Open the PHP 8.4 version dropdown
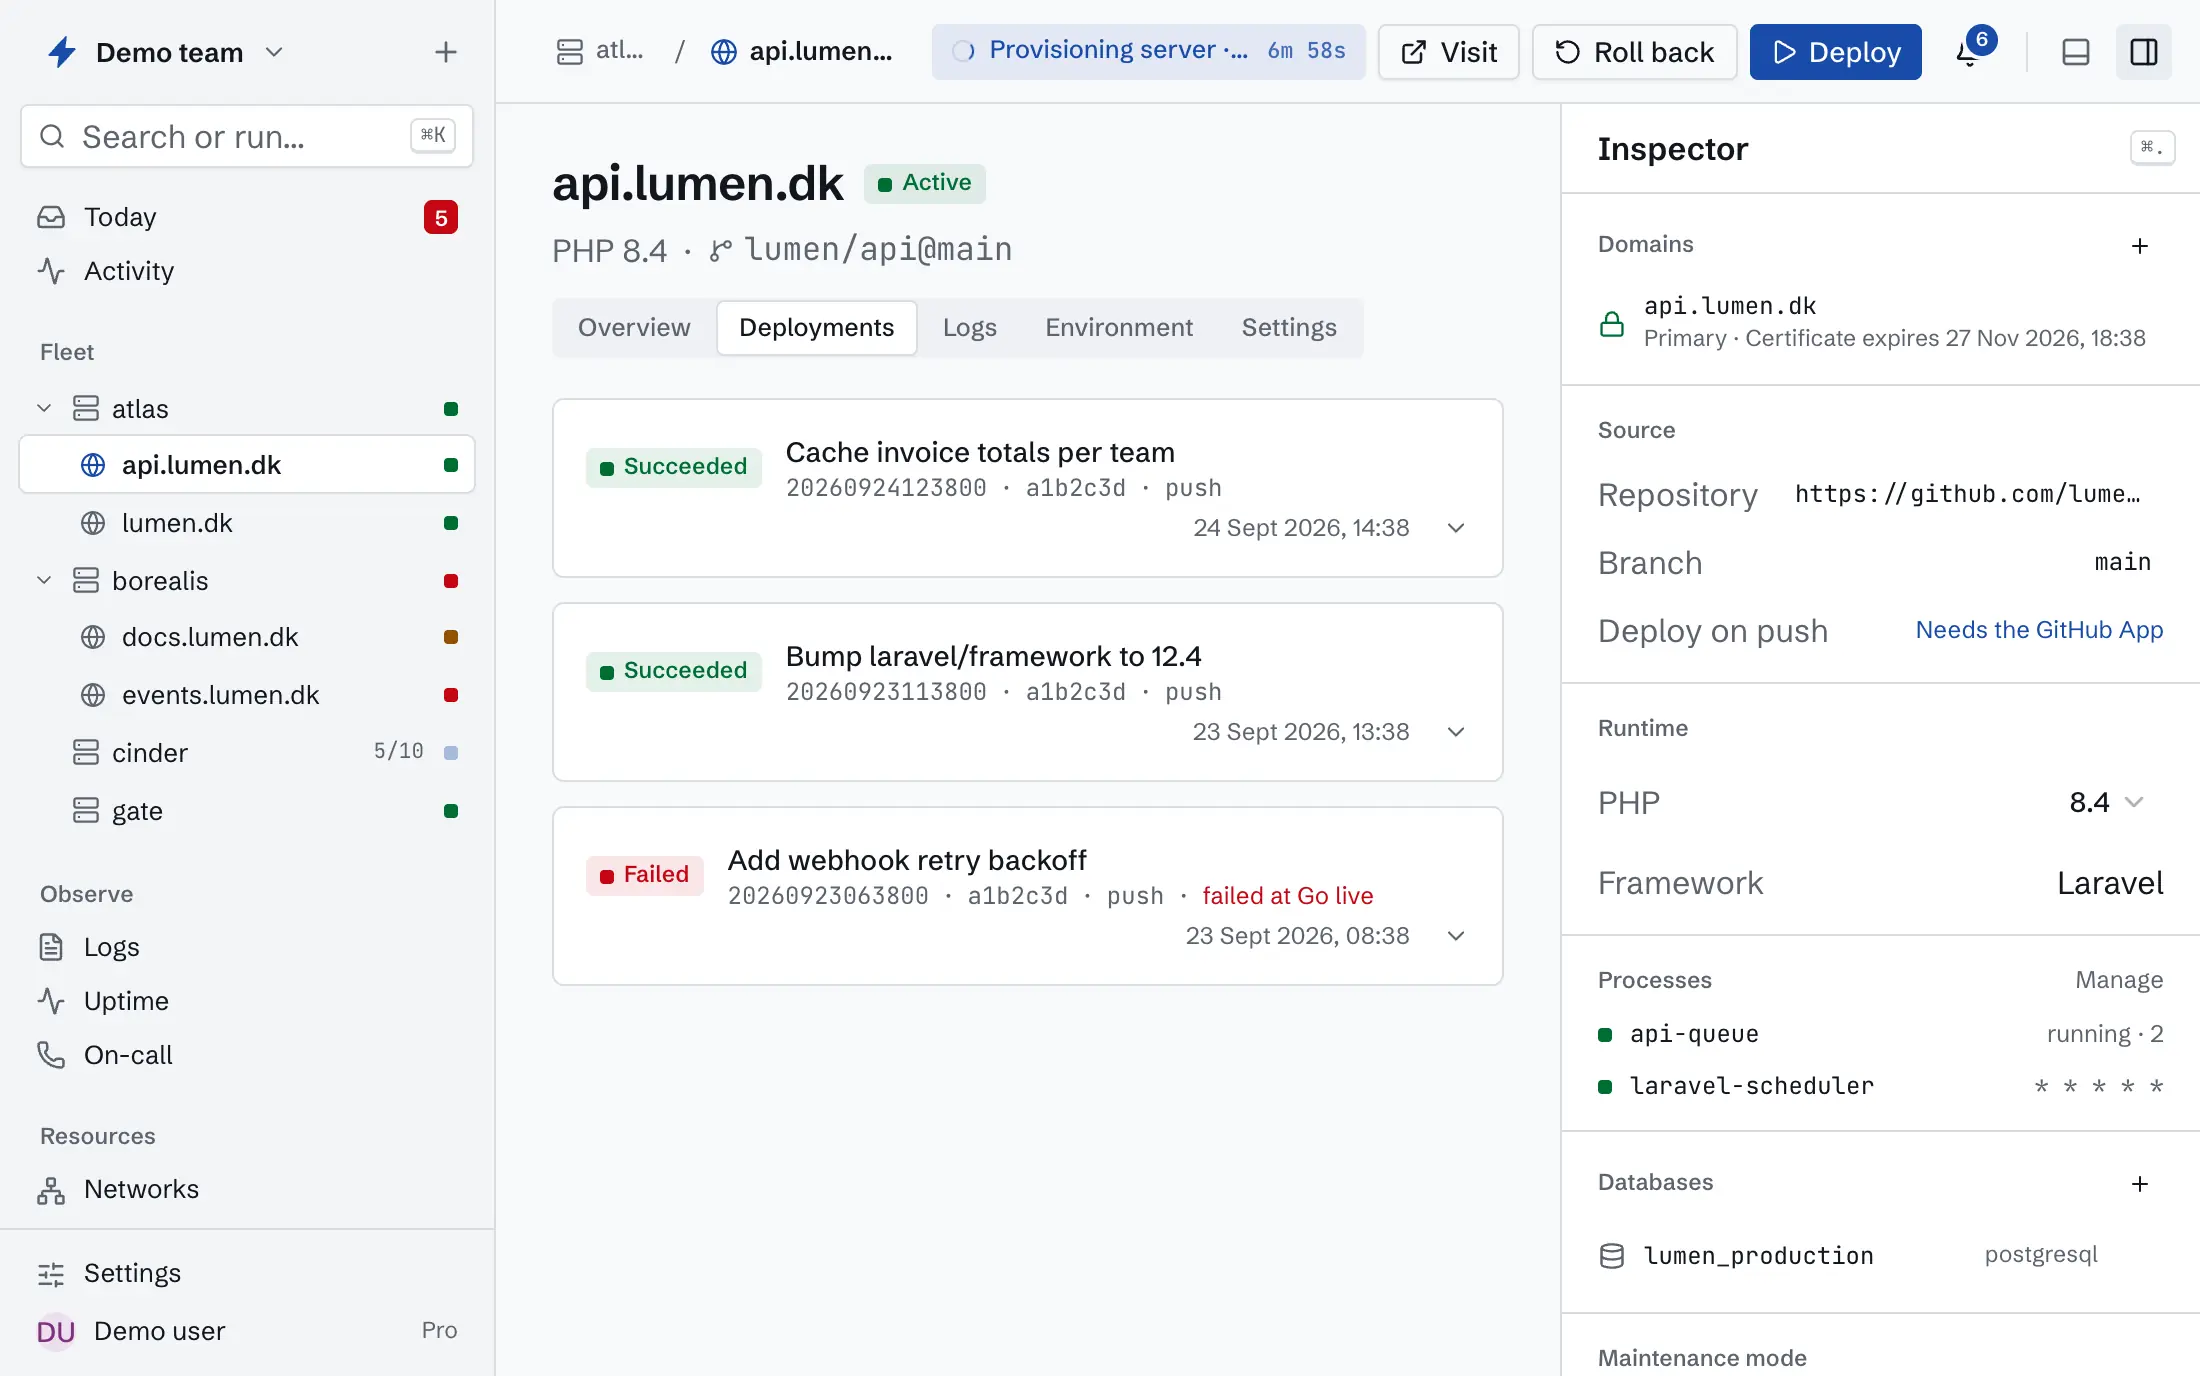Image resolution: width=2200 pixels, height=1376 pixels. pyautogui.click(x=2107, y=802)
